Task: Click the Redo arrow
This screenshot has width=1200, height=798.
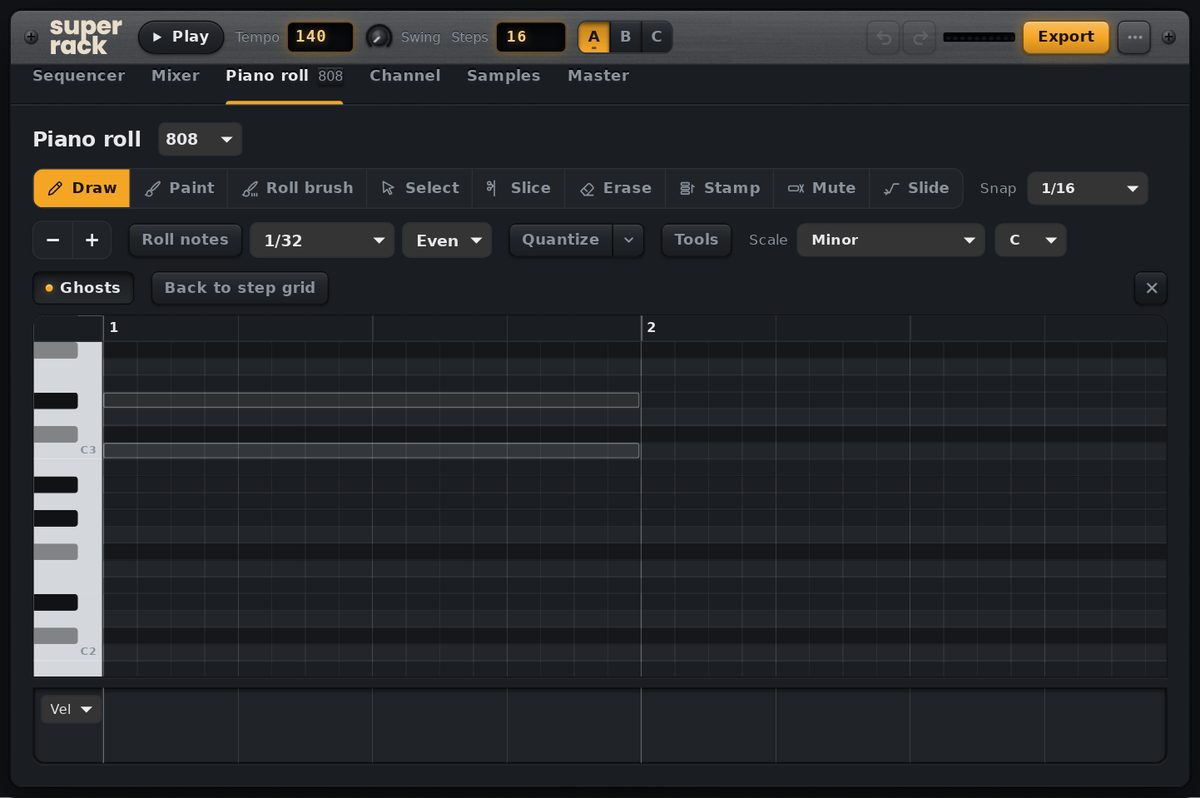Action: (919, 37)
